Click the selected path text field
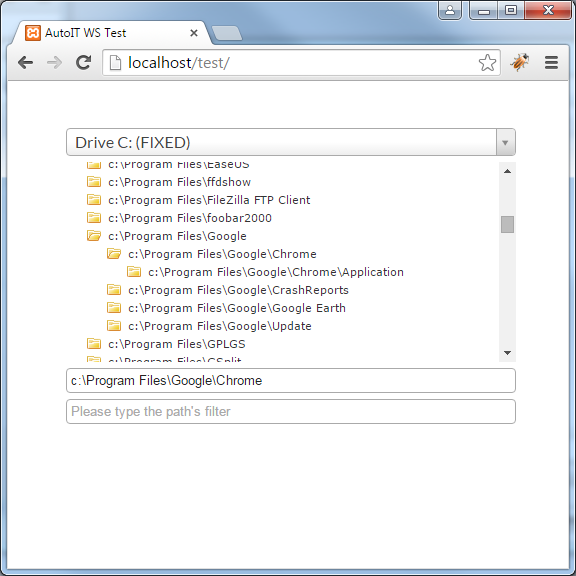 [291, 380]
